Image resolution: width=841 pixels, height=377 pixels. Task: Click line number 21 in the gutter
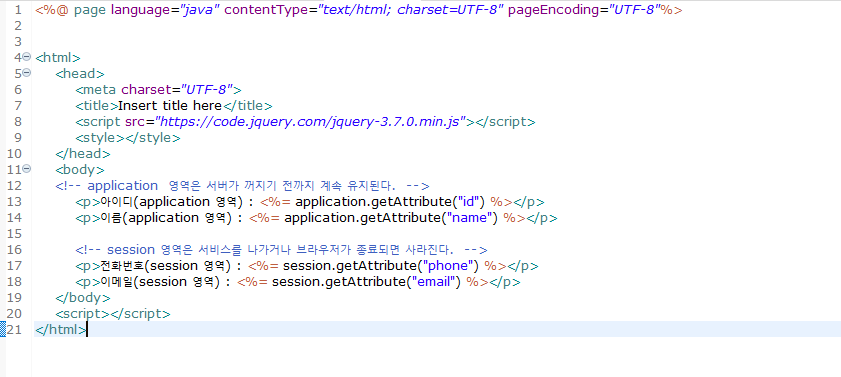(15, 329)
